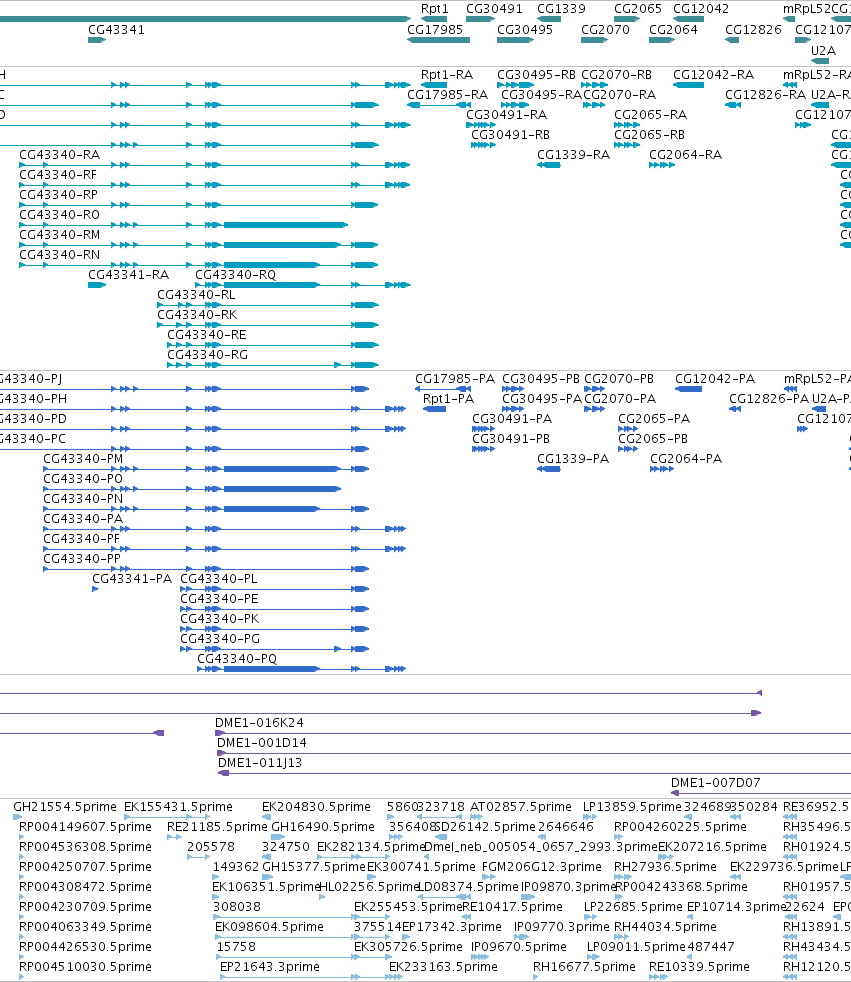Click the CG1339-PA protein label
Viewport: 851px width, 982px height.
[x=572, y=459]
